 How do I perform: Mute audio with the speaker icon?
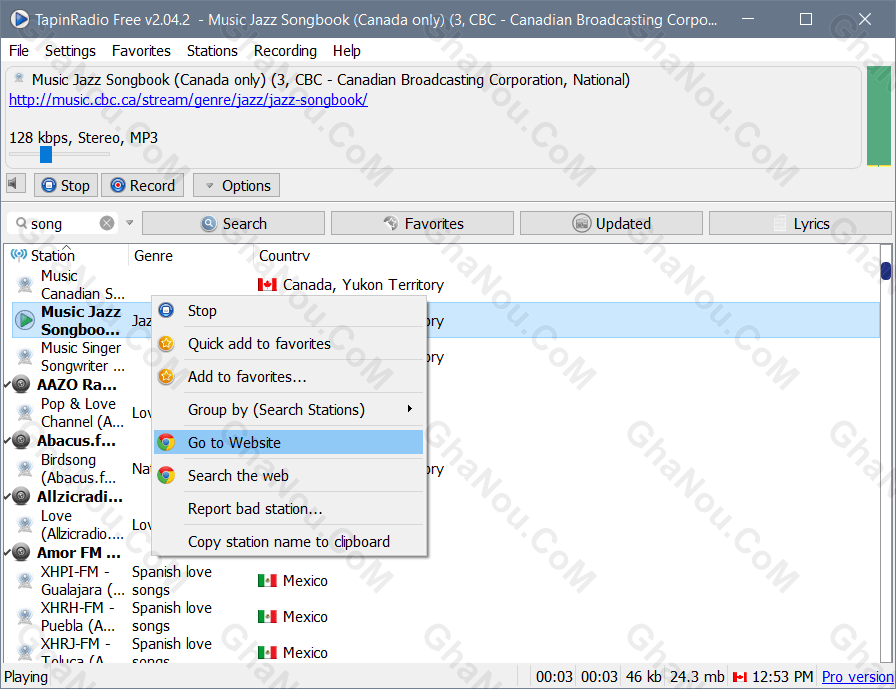[x=14, y=184]
